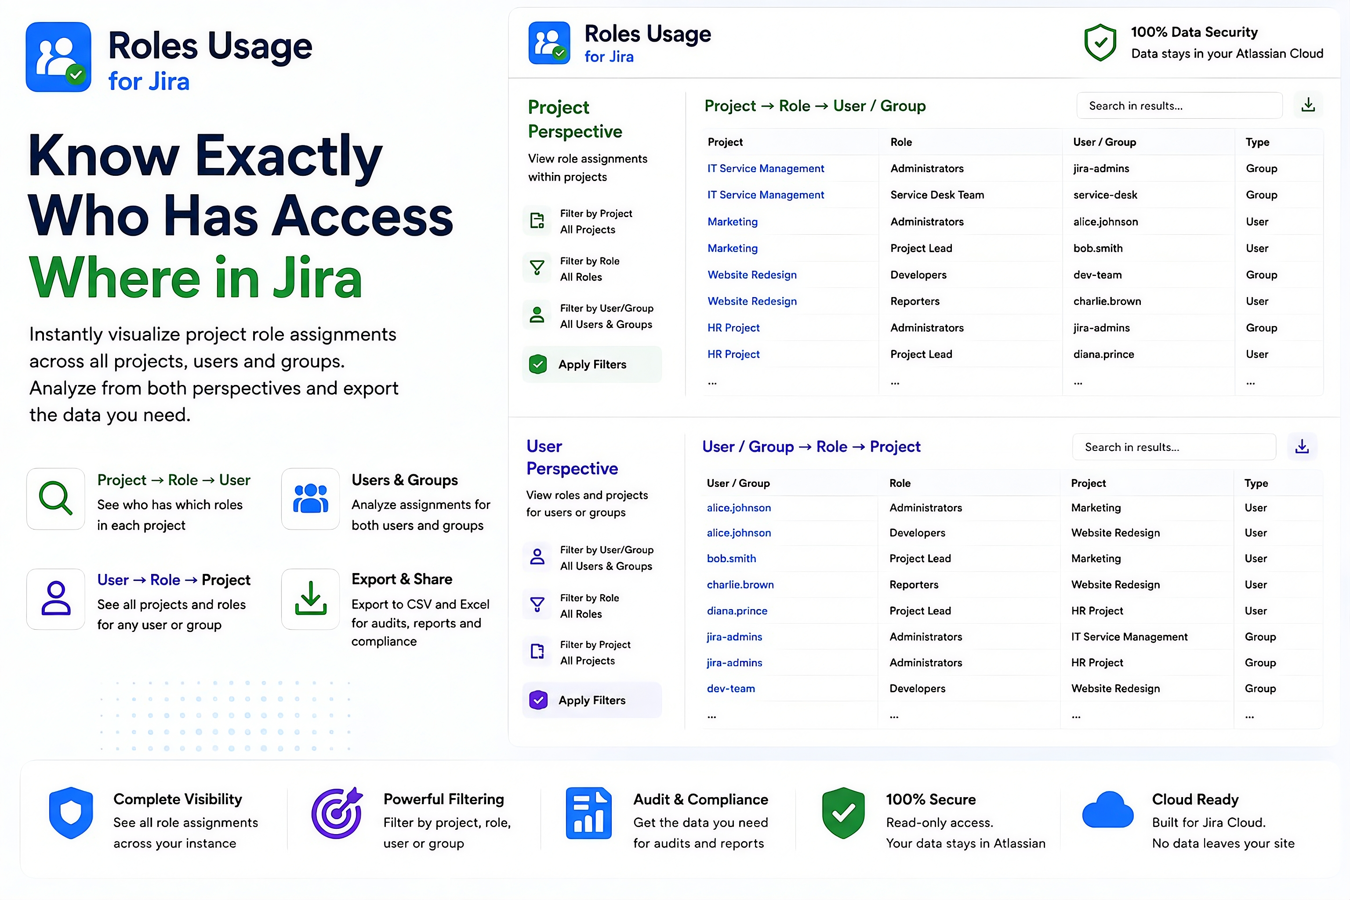Click Filter by Project icon in User Perspective
Image resolution: width=1350 pixels, height=900 pixels.
coord(537,652)
